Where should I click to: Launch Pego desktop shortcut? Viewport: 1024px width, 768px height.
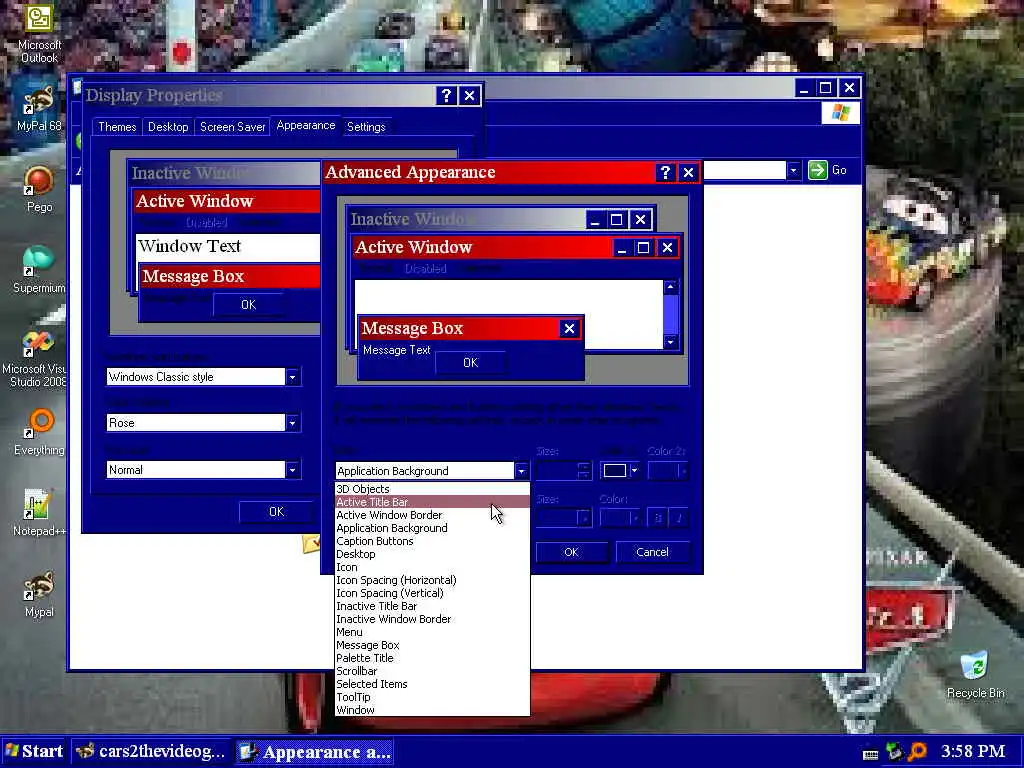(39, 189)
